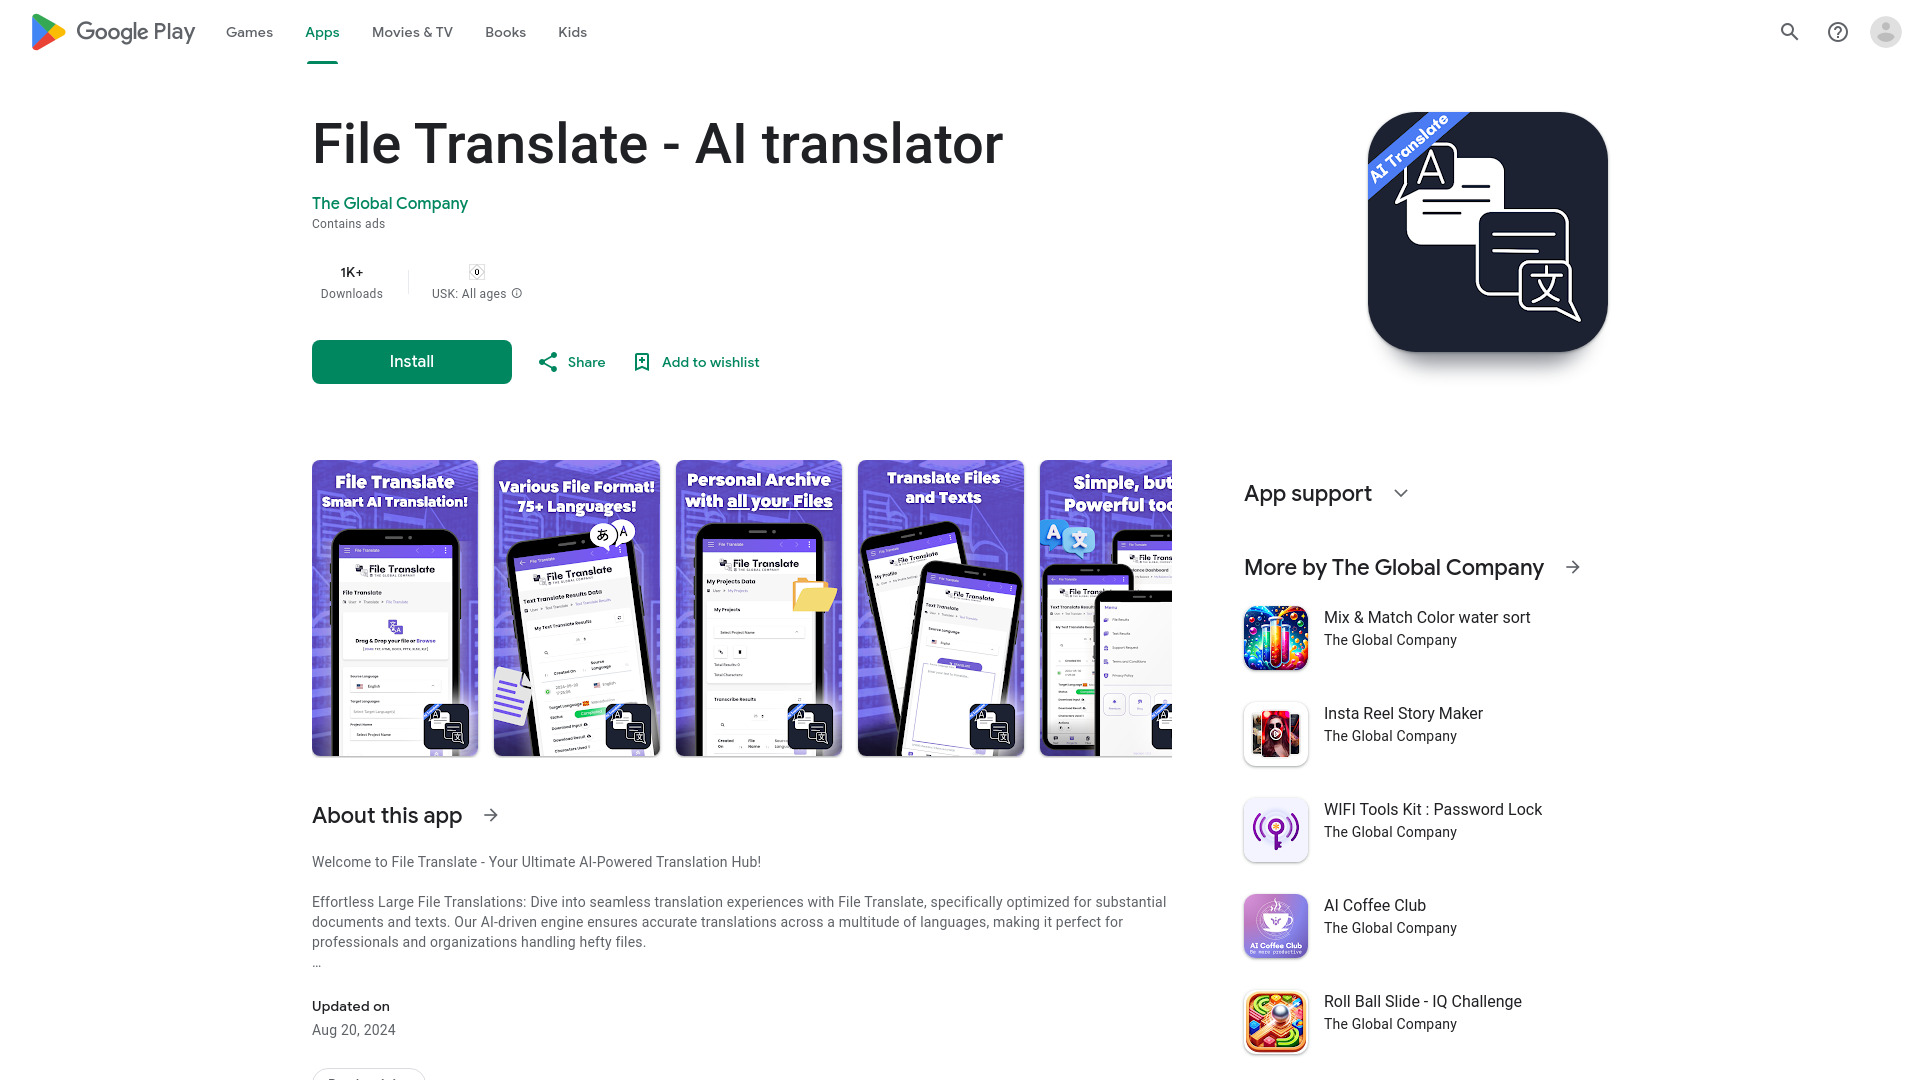Viewport: 1920px width, 1080px height.
Task: View first File Translate screenshot thumbnail
Action: (x=394, y=608)
